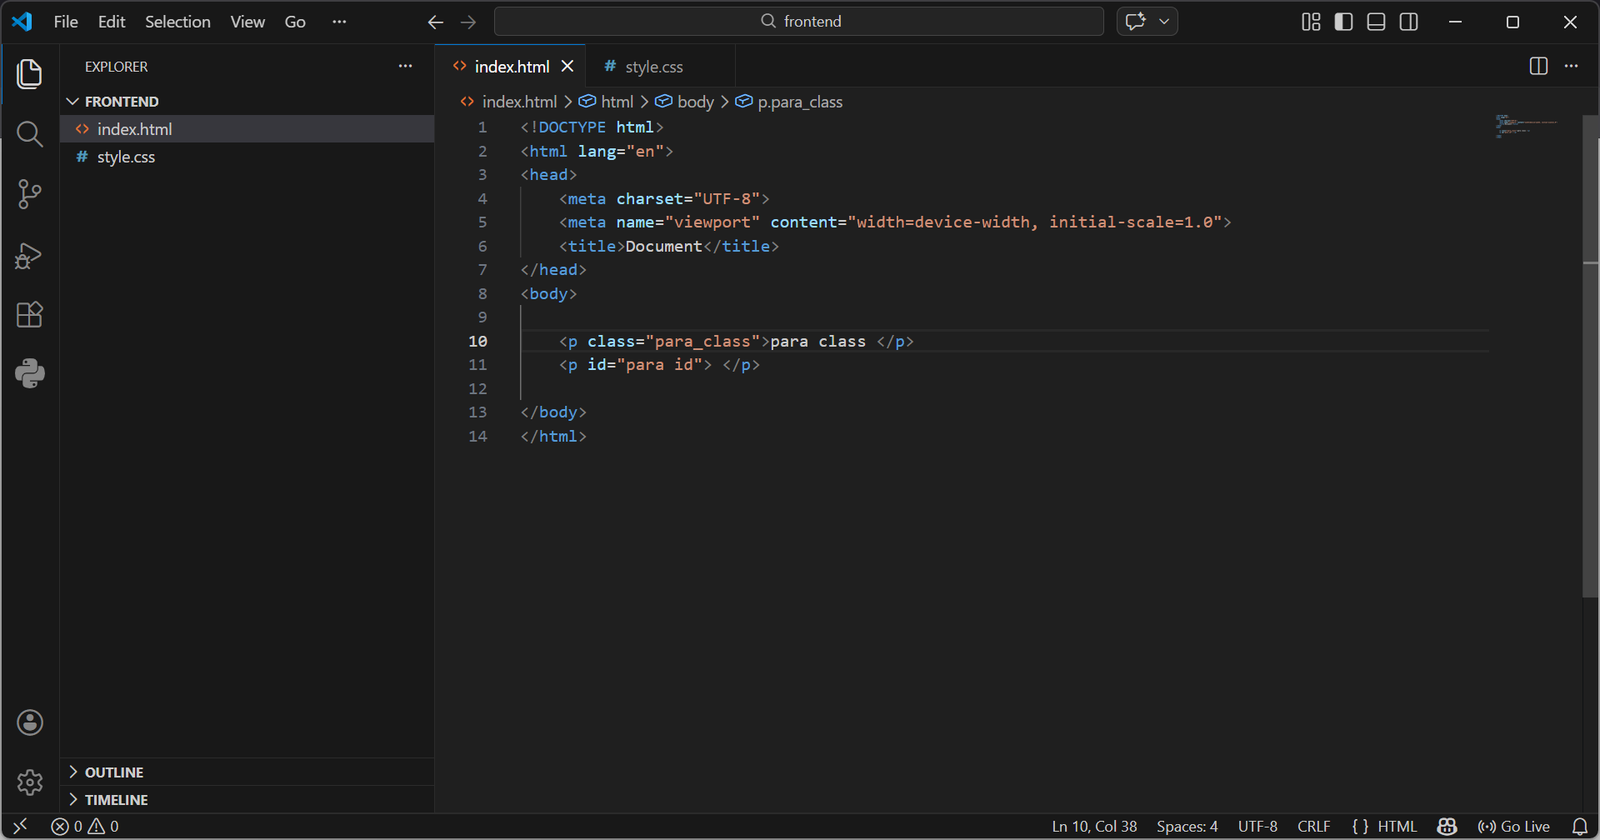Click the notifications bell in status bar

[x=1580, y=826]
